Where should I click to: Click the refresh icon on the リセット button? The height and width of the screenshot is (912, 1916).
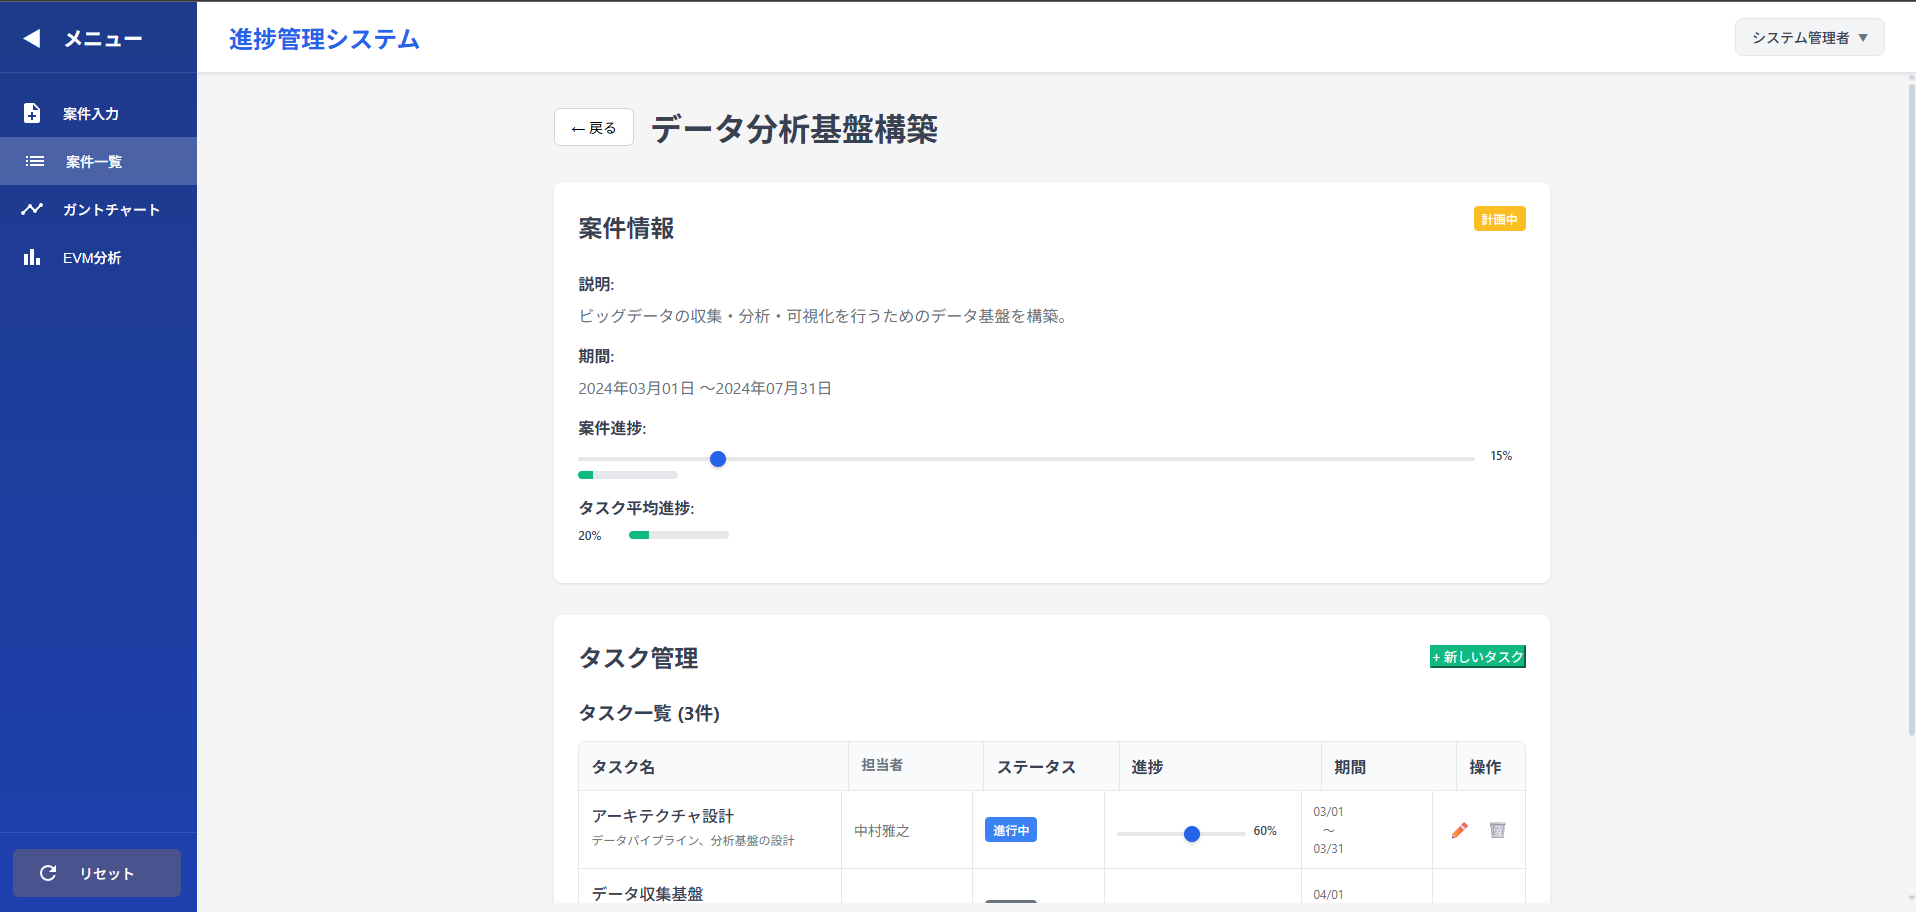(49, 872)
